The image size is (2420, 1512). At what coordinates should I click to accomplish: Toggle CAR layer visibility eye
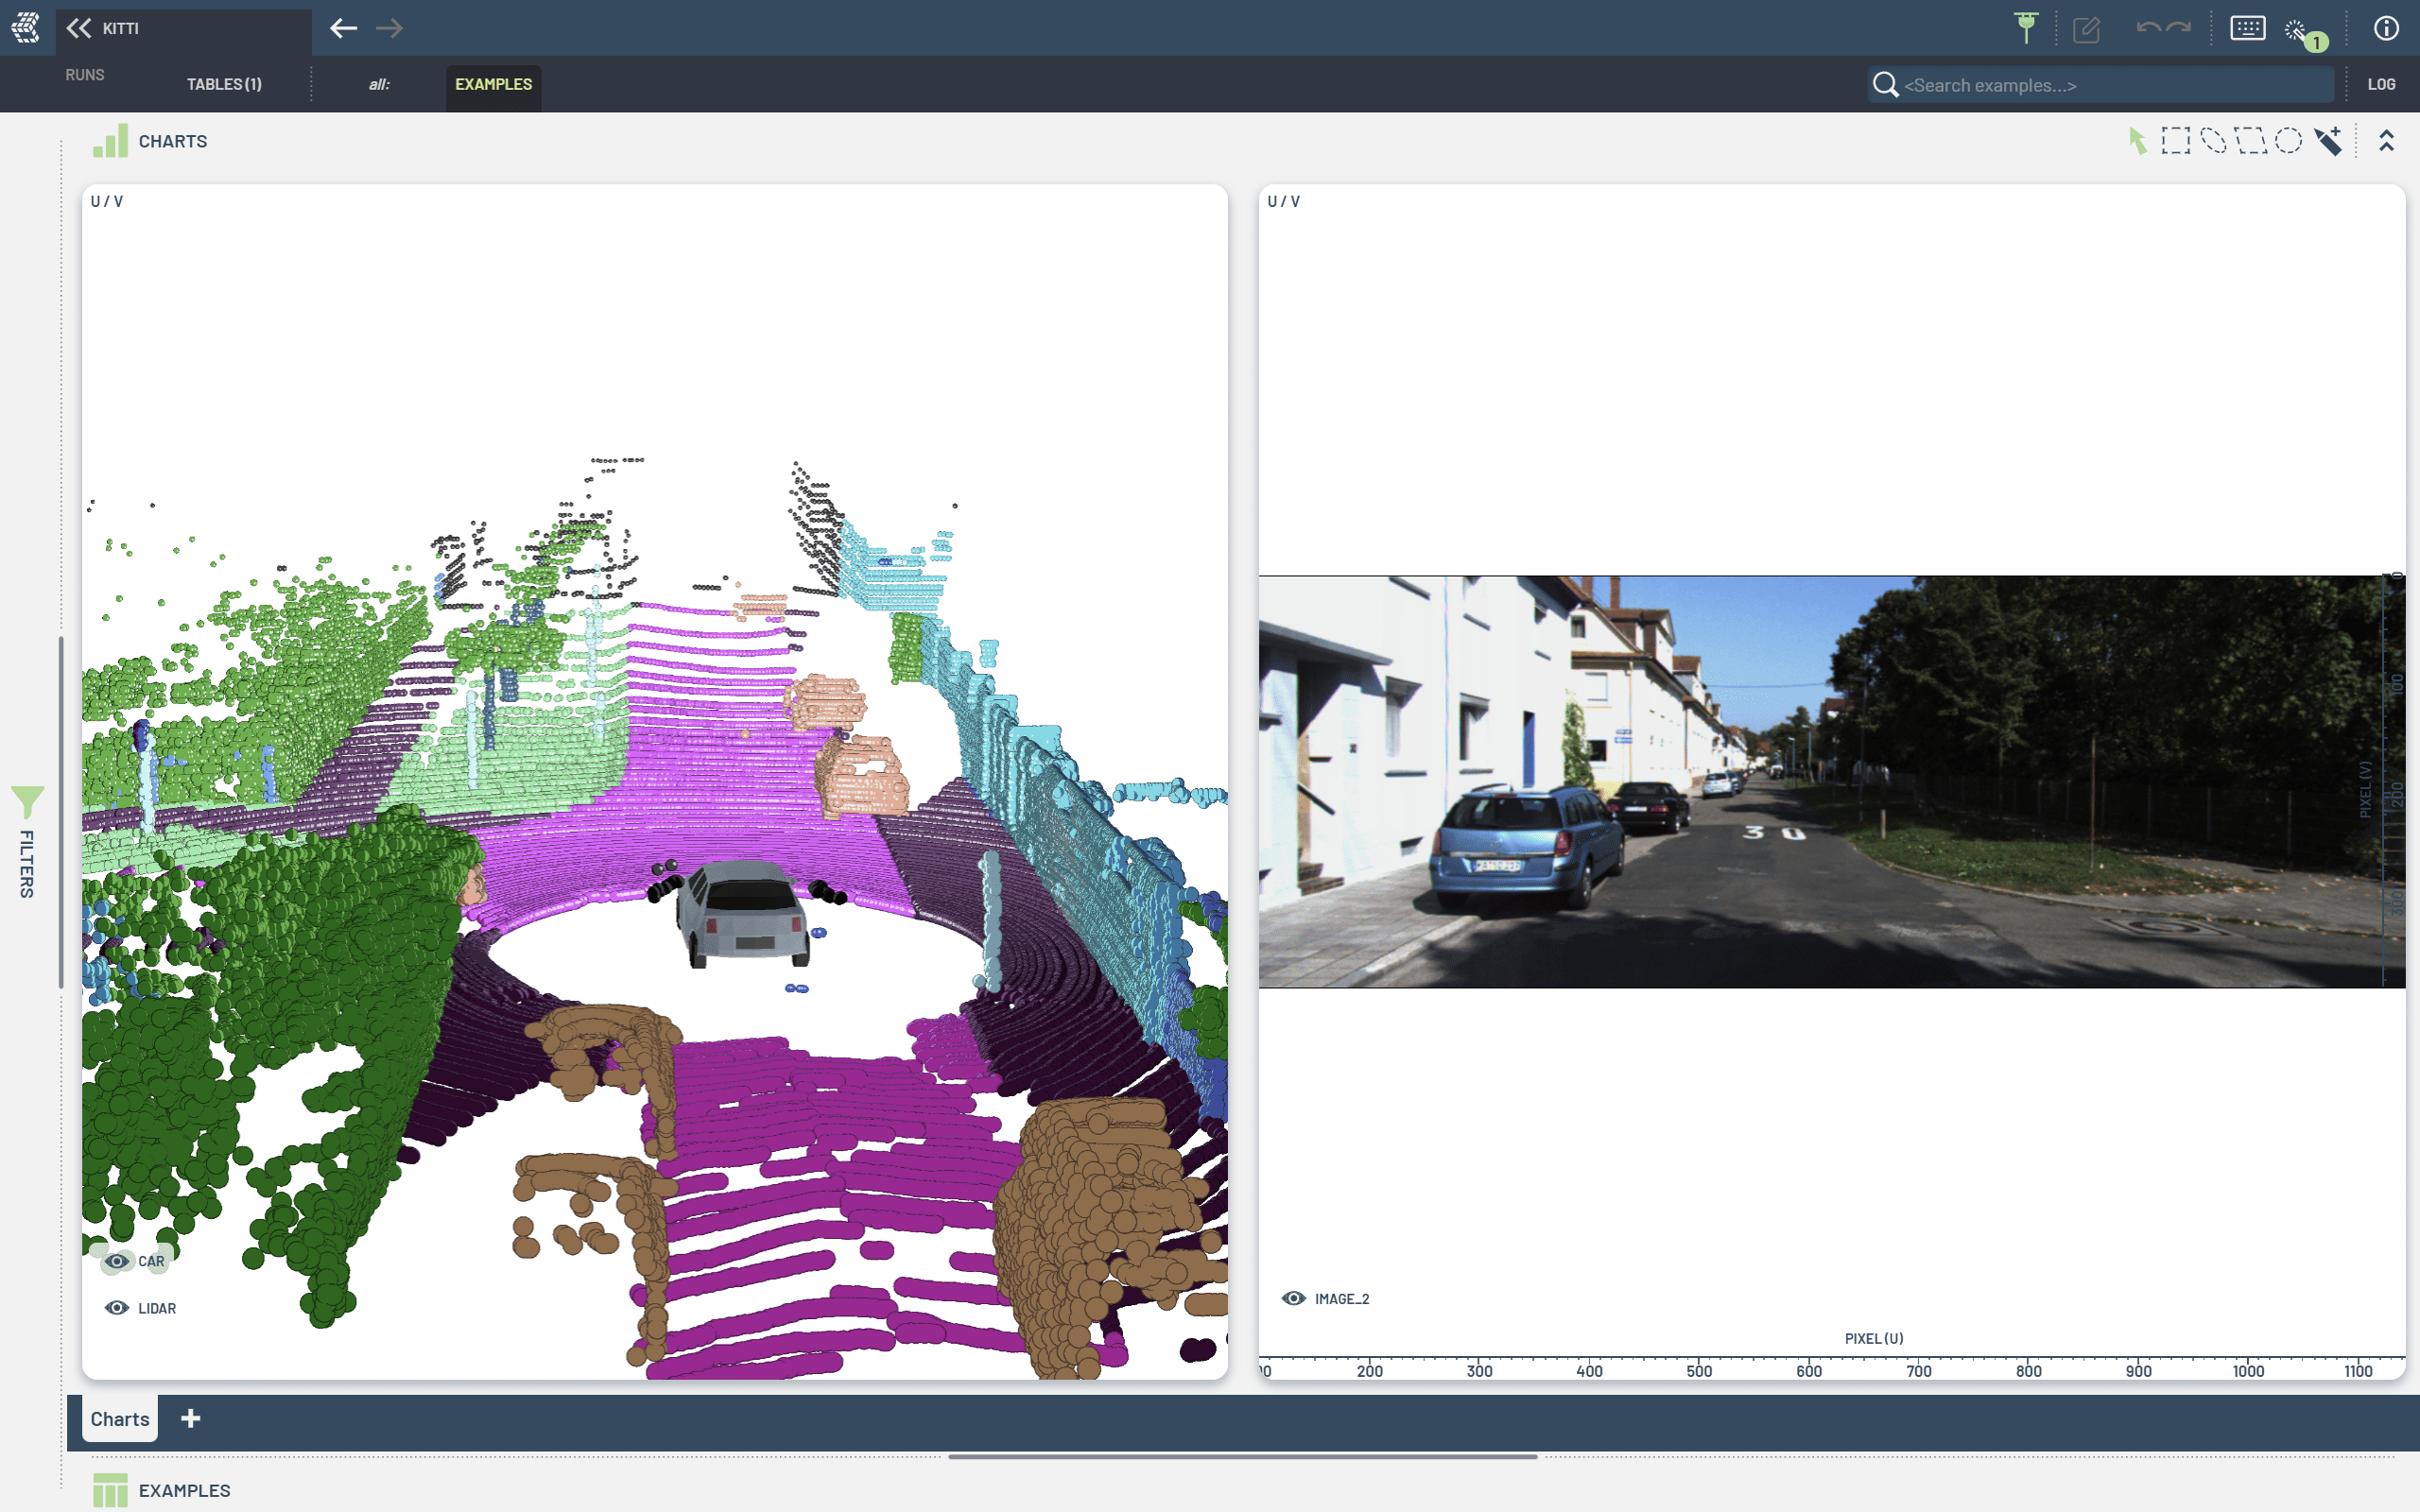[117, 1261]
